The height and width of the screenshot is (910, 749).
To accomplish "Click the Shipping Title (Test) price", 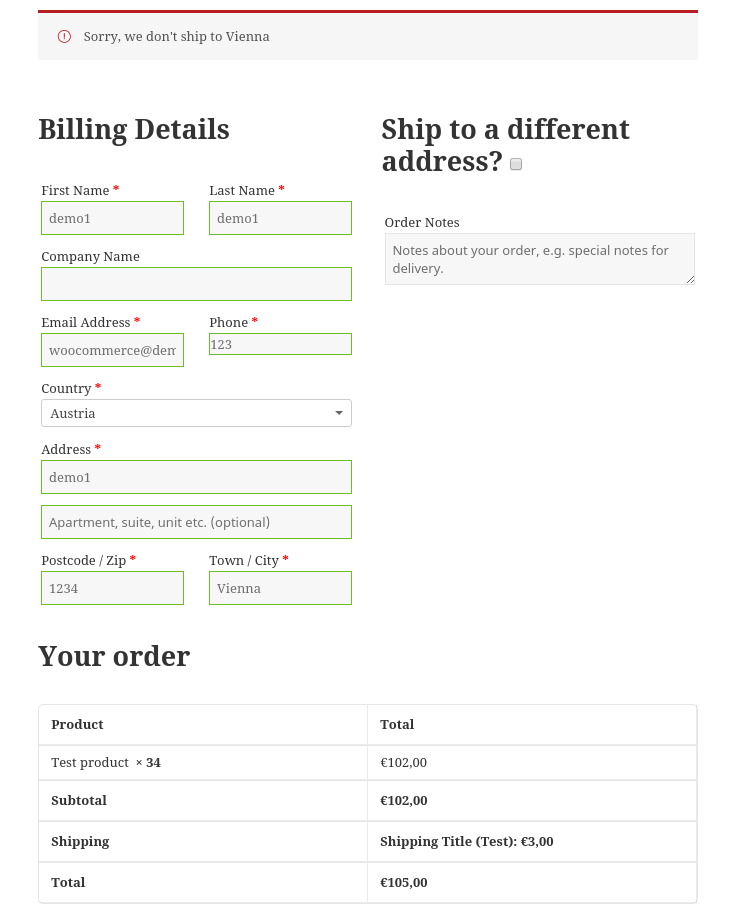I will 466,842.
